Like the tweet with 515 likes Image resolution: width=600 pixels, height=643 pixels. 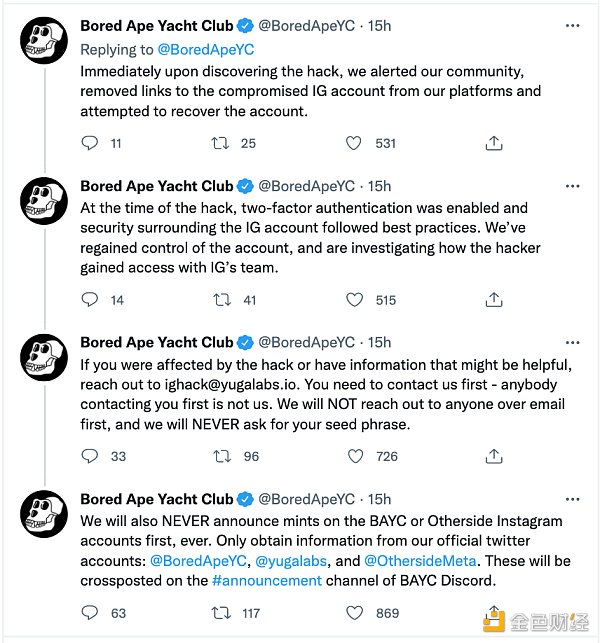point(353,299)
